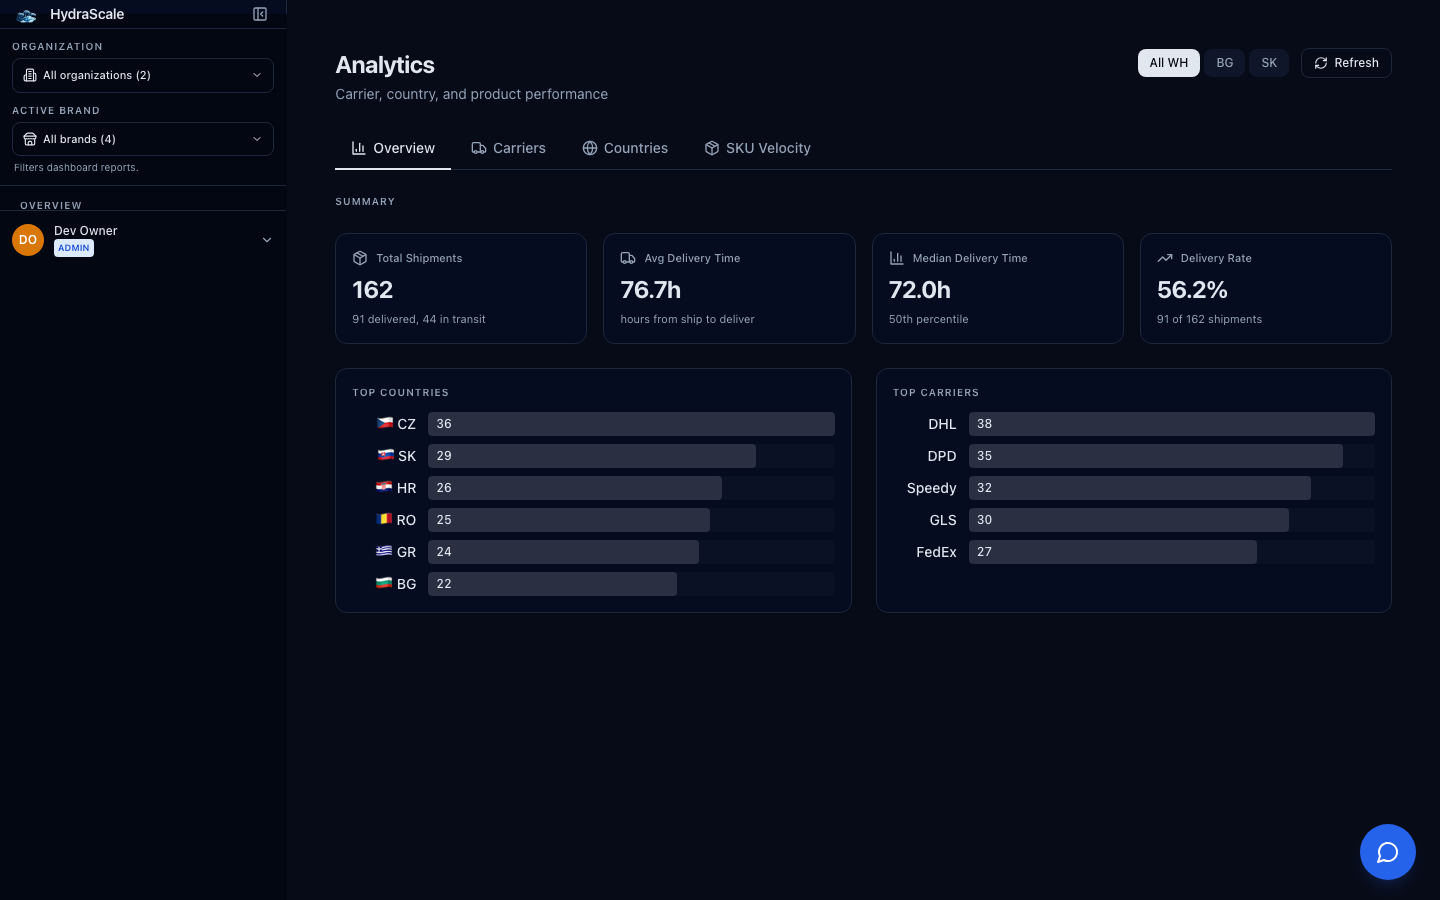The image size is (1440, 900).
Task: Click '91 of 162 shipments' text
Action: (x=1209, y=319)
